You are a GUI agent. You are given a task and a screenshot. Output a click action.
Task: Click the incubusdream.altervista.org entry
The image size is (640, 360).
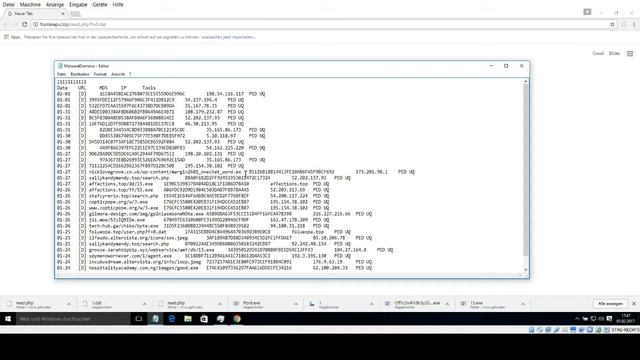click(145, 262)
